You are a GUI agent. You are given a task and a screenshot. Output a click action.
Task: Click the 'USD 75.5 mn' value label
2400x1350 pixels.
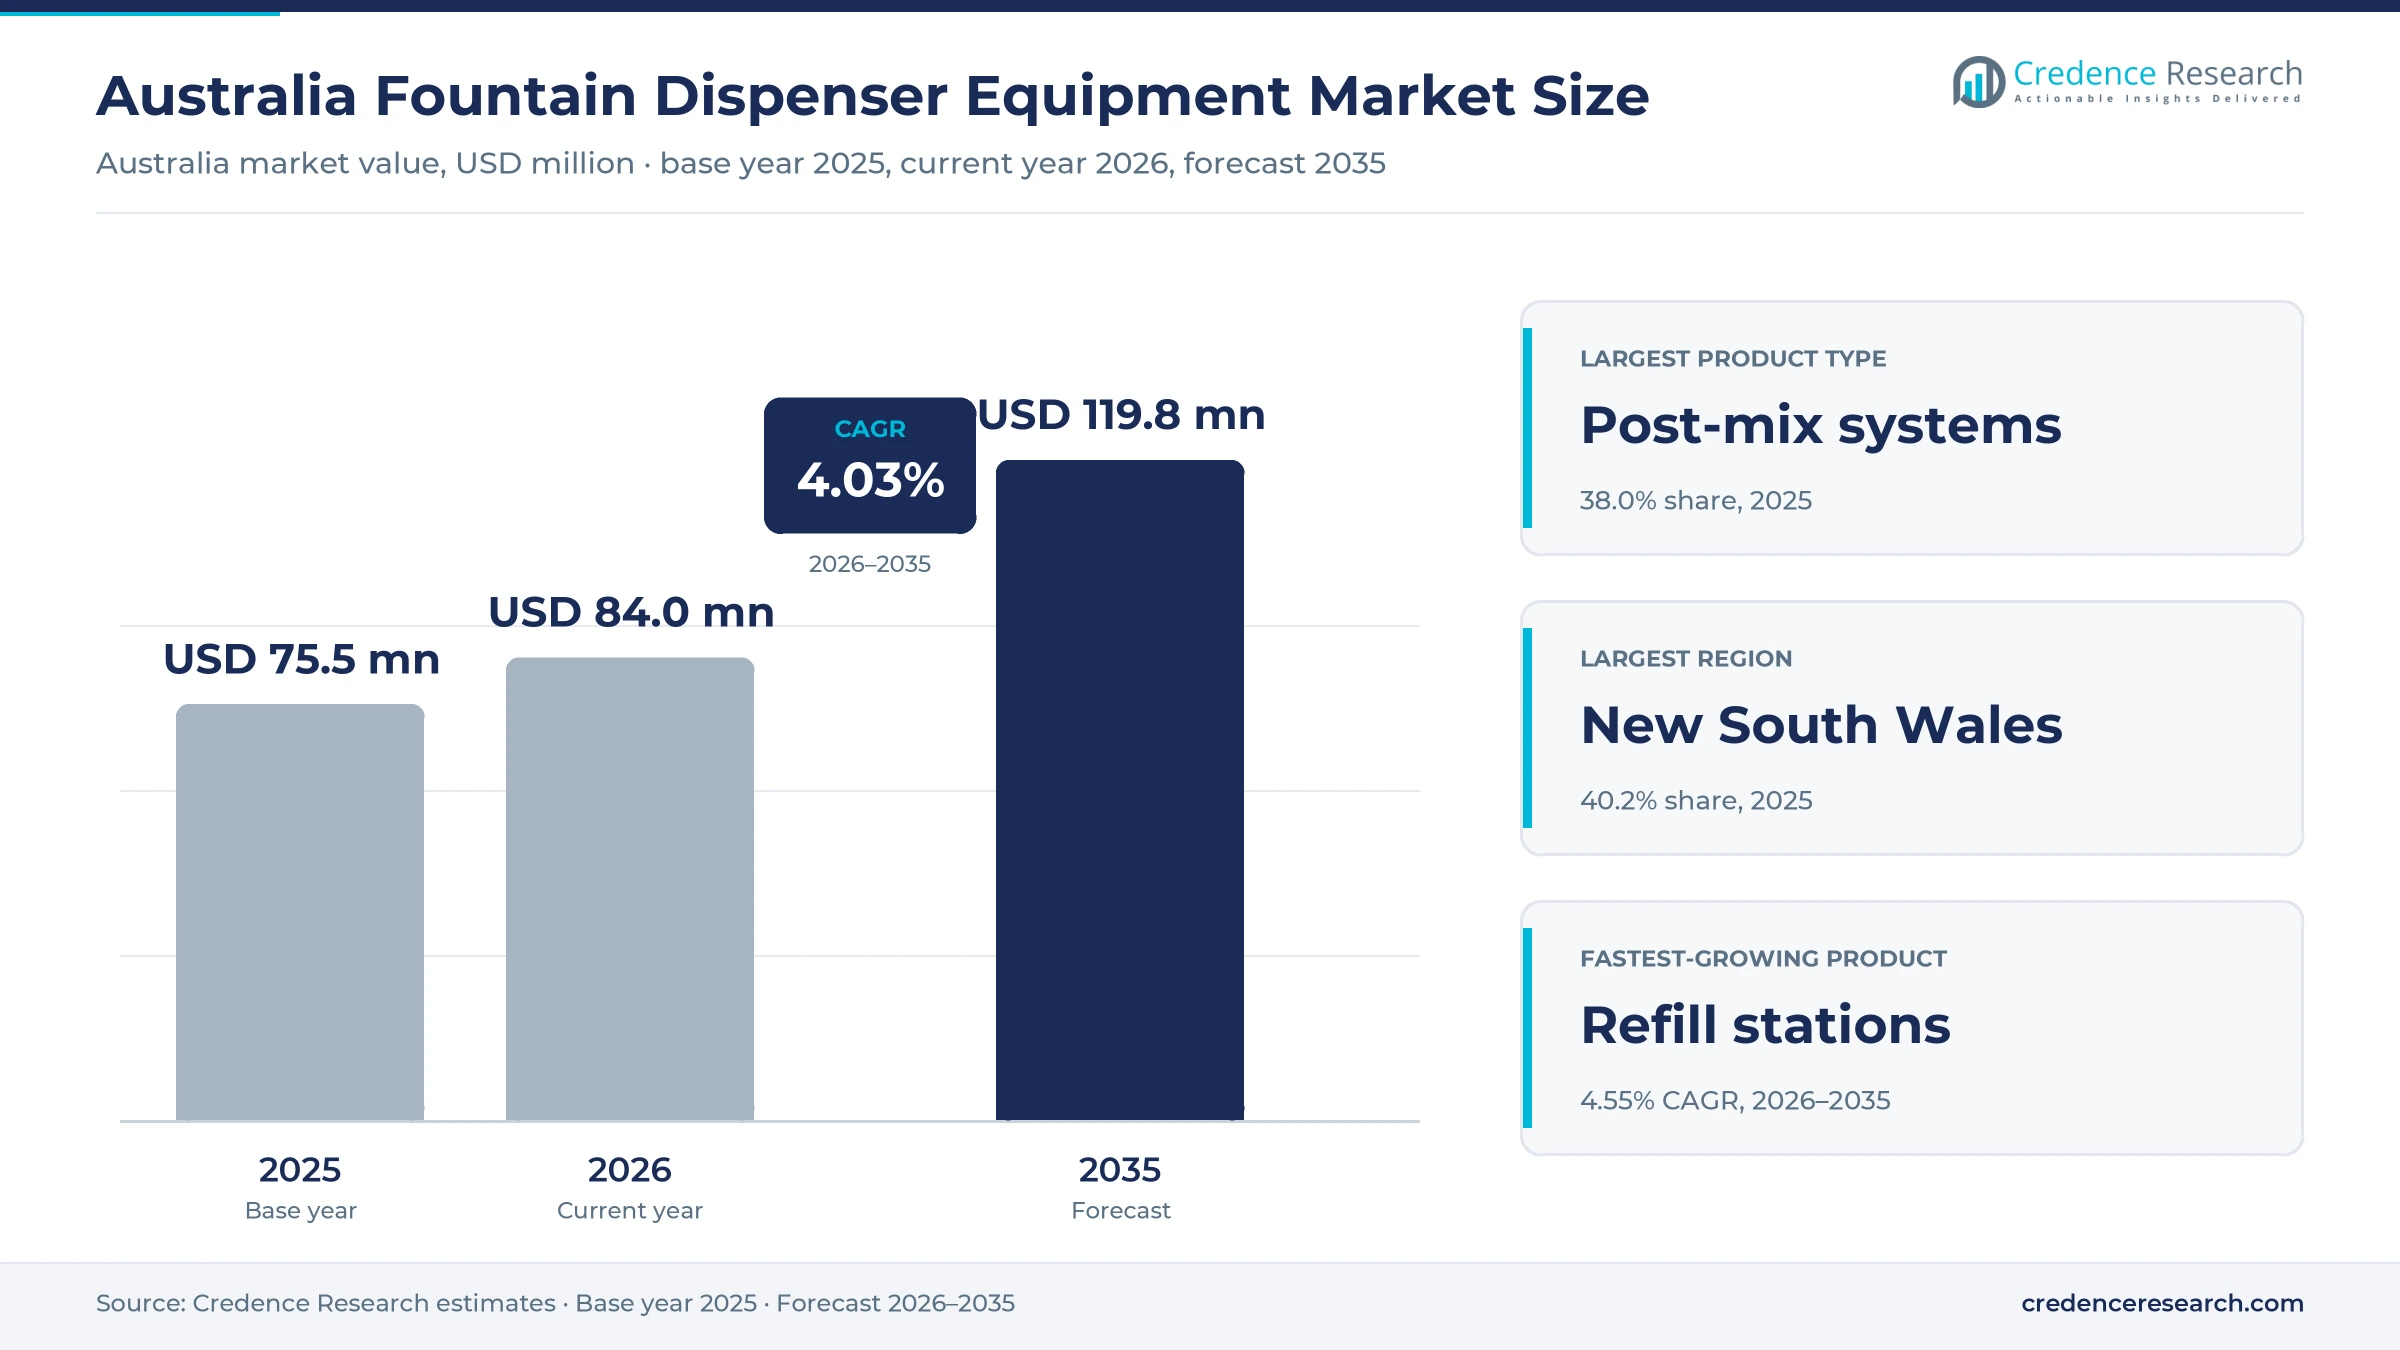(301, 659)
